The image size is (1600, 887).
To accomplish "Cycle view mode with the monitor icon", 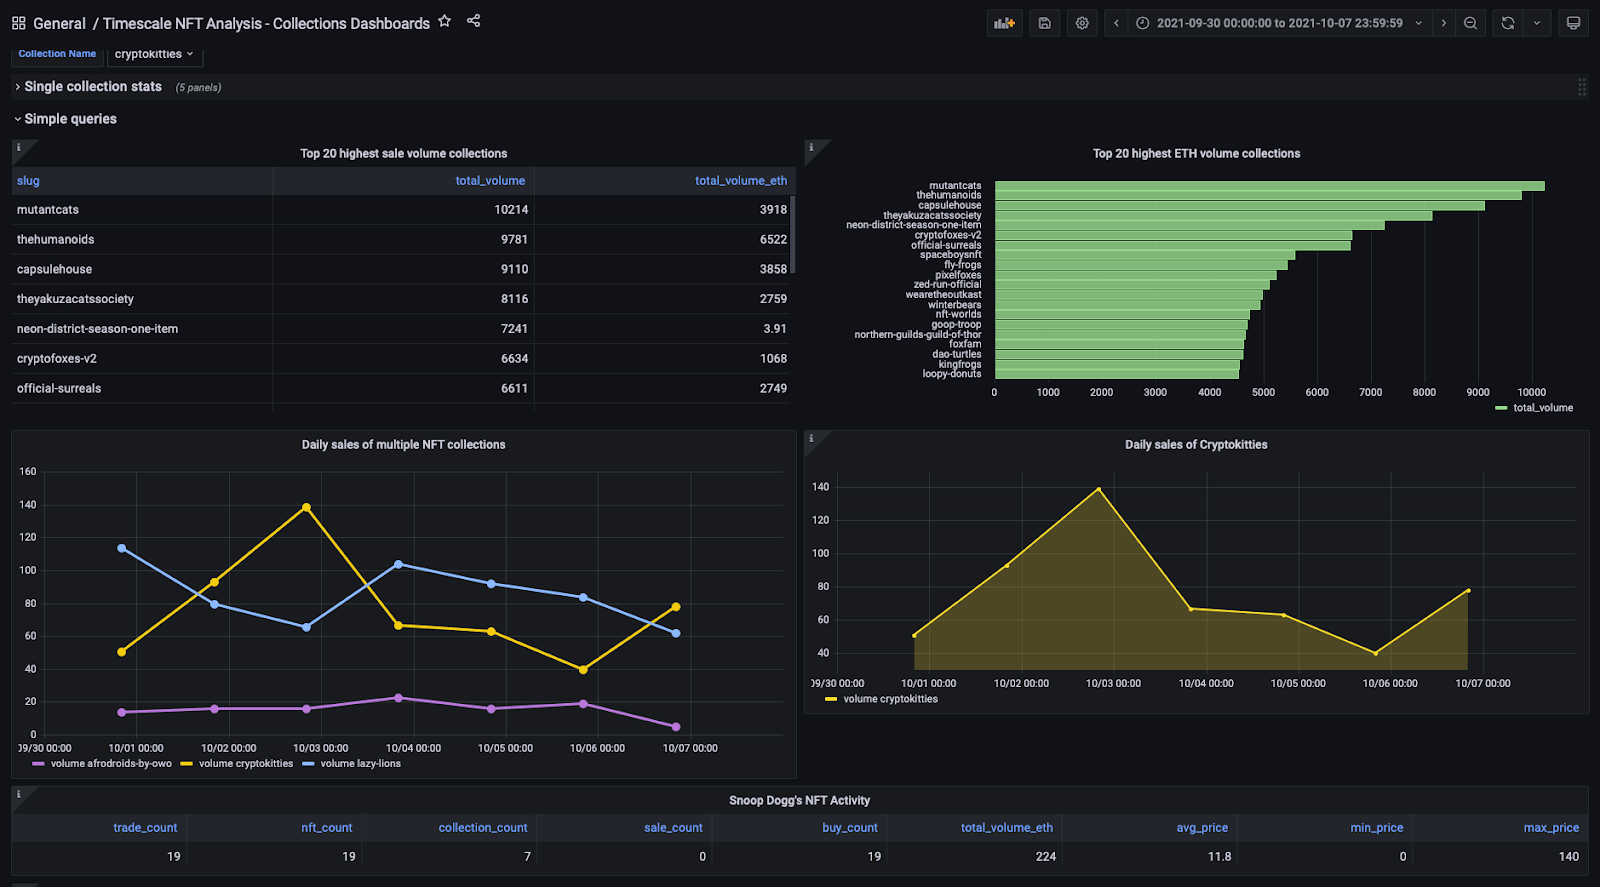I will coord(1573,23).
